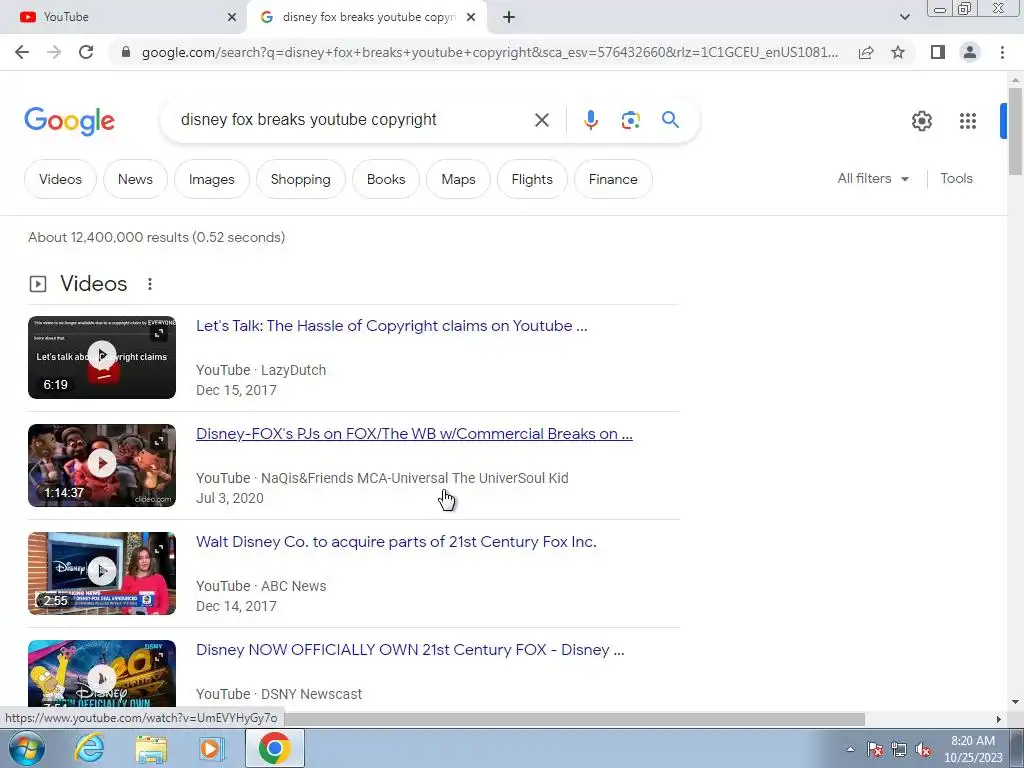Click the address bar URL
1024x768 pixels.
click(490, 52)
